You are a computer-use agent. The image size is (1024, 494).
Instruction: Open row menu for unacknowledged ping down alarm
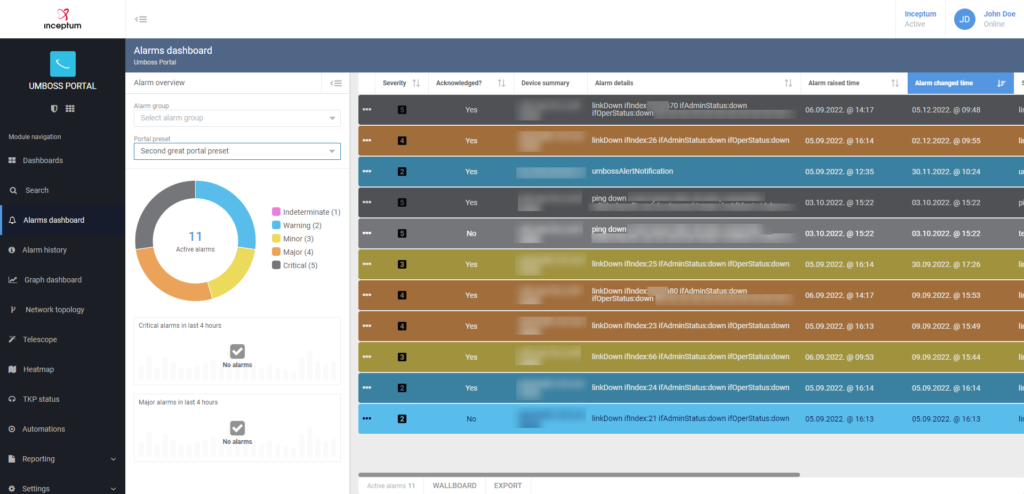pos(367,233)
